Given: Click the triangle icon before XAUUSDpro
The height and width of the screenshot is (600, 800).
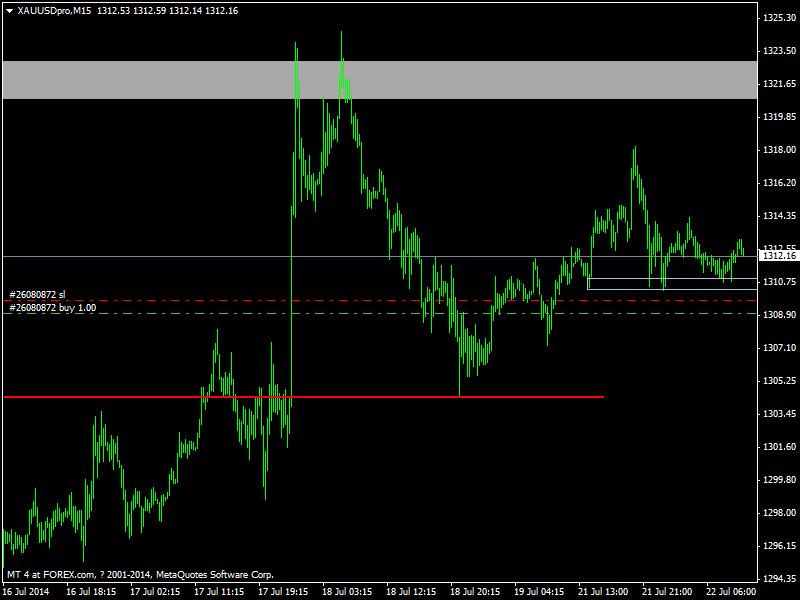Looking at the screenshot, I should tap(9, 11).
